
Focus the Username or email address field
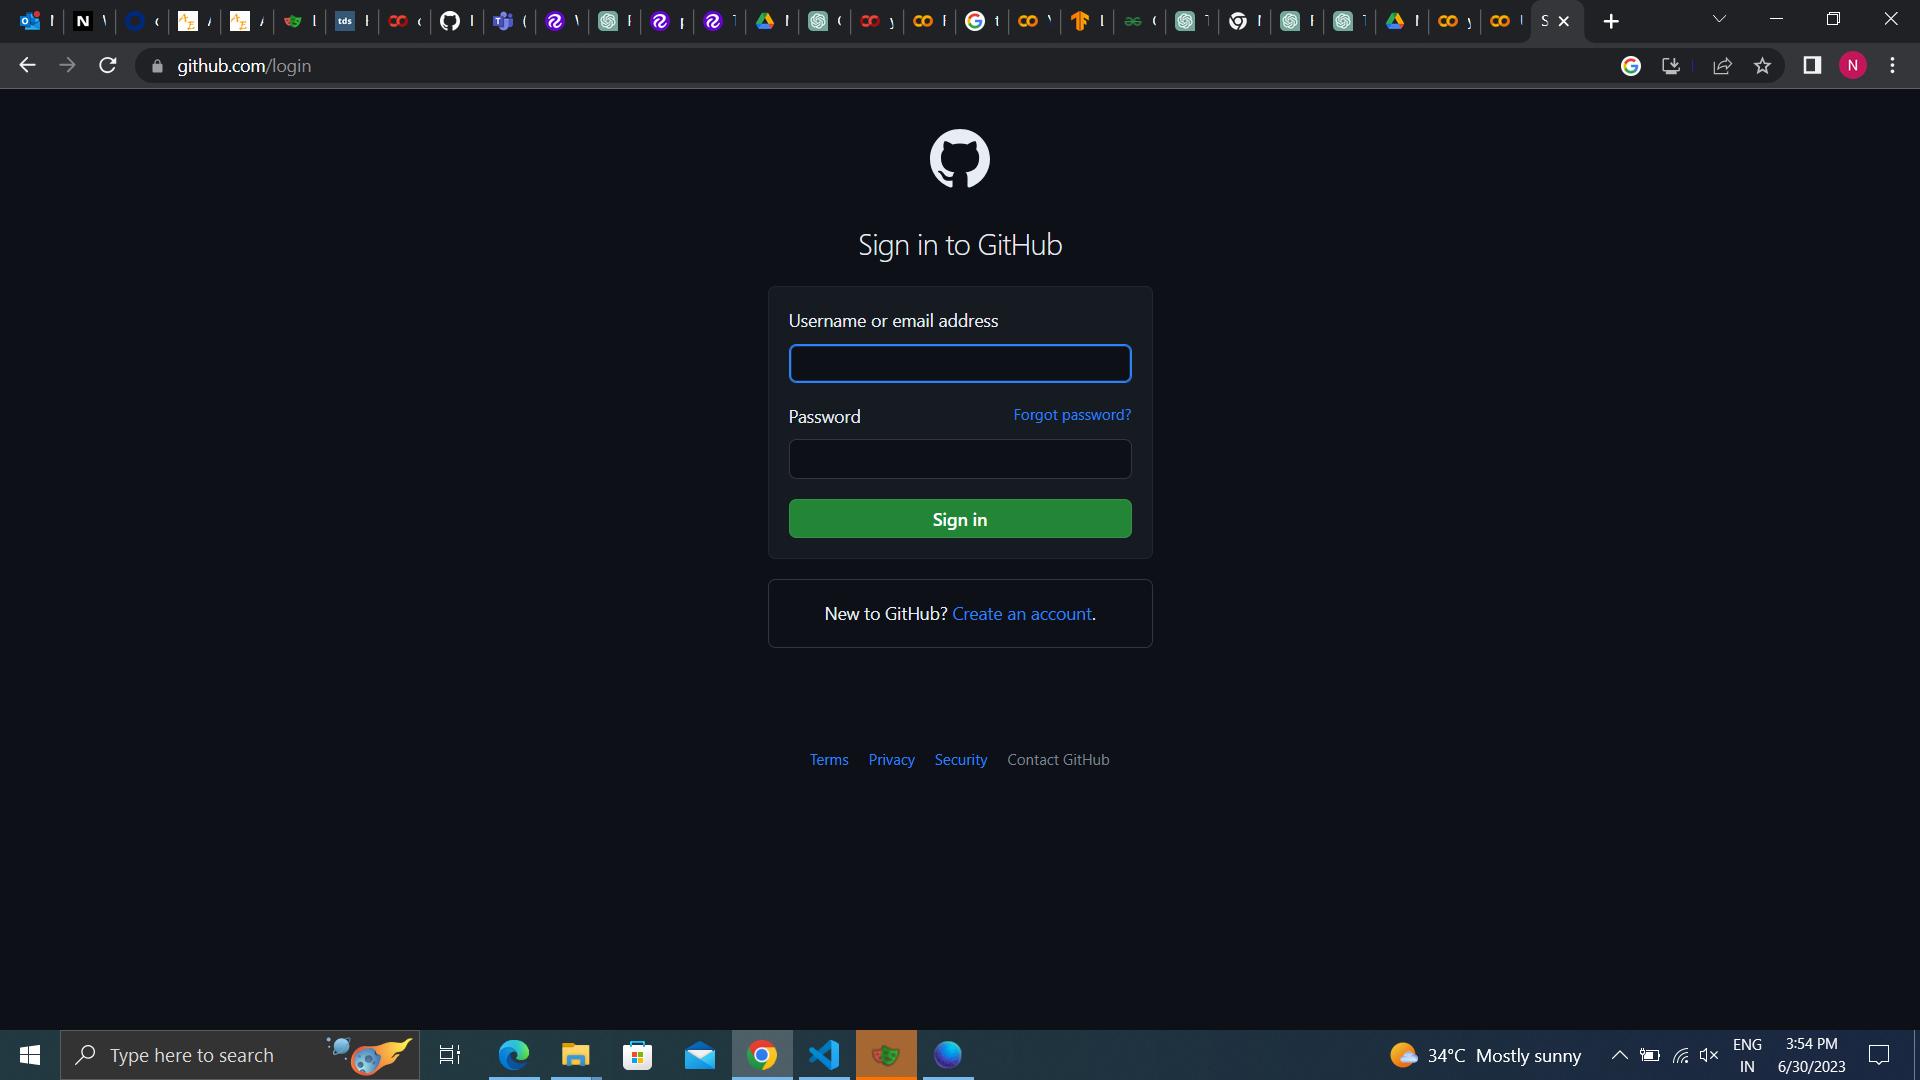(960, 363)
